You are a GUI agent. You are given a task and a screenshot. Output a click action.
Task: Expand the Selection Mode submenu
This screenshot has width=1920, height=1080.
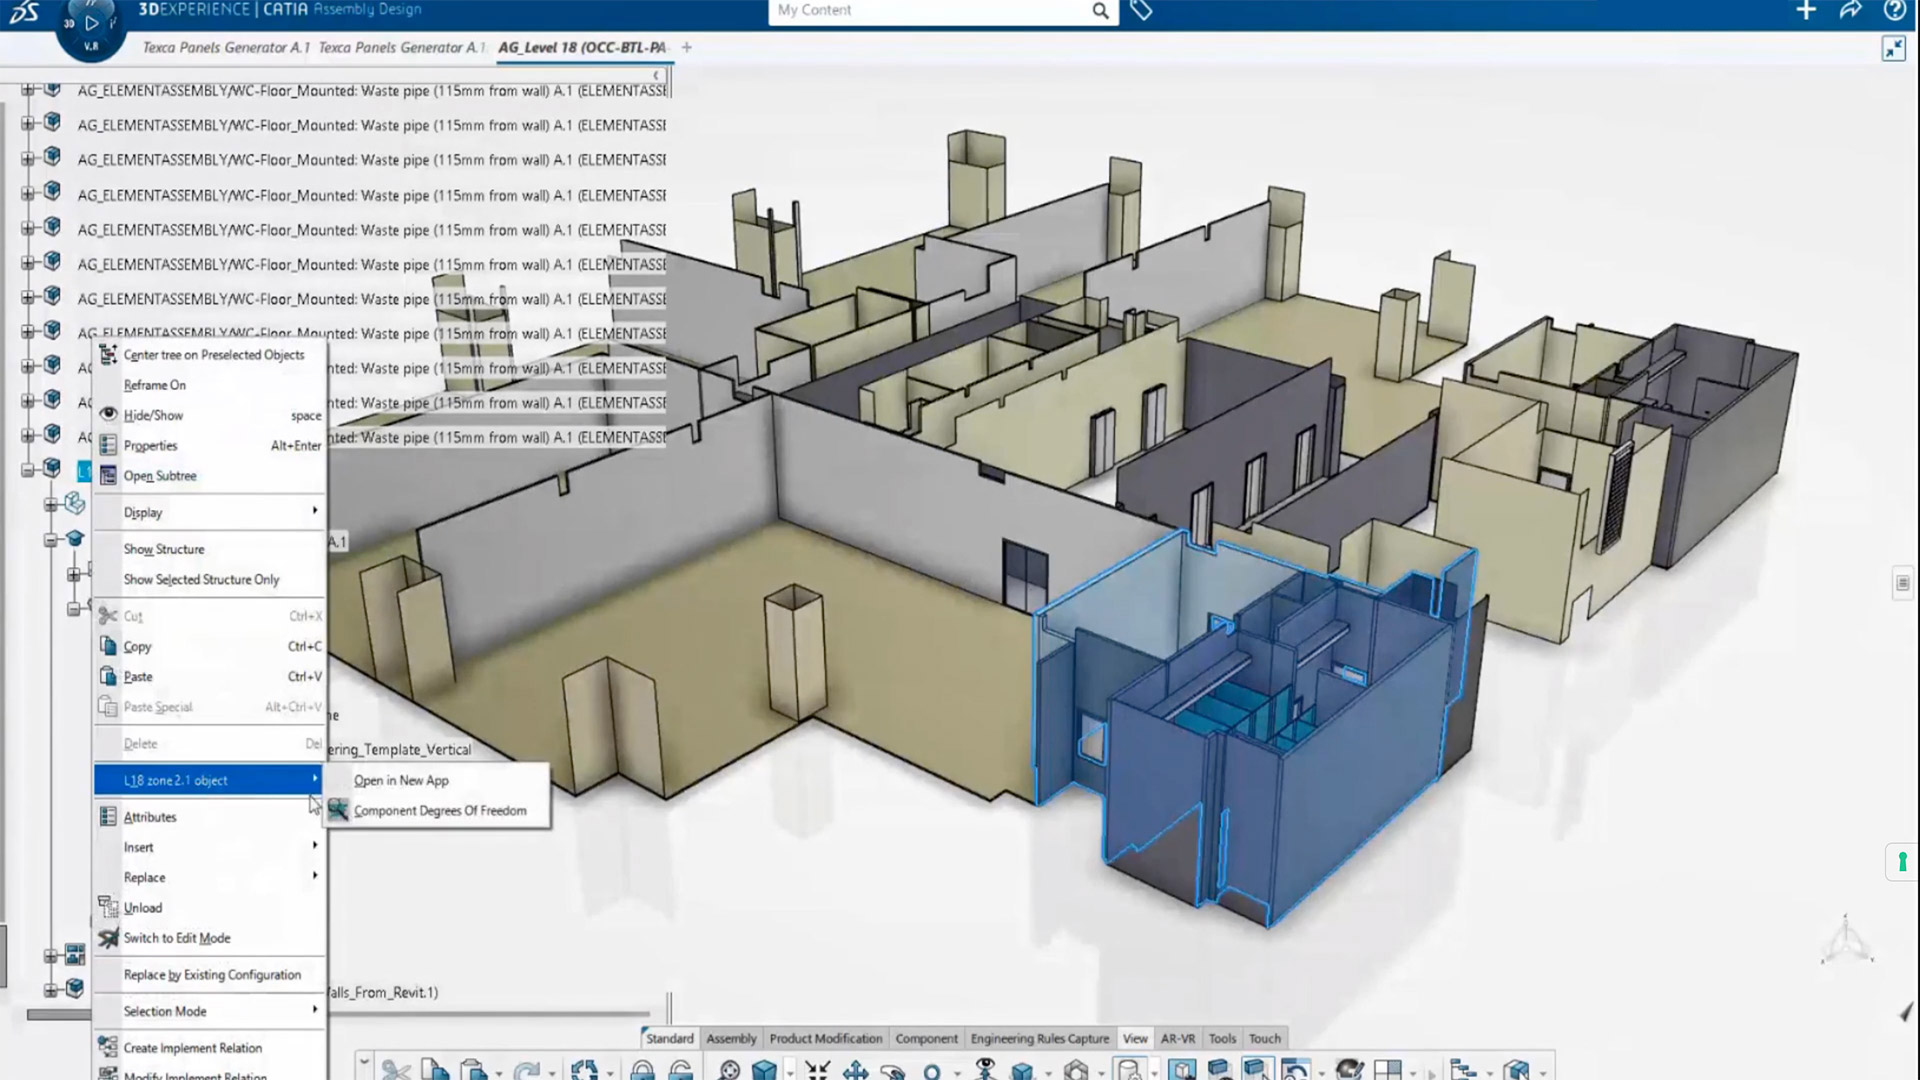click(211, 1010)
